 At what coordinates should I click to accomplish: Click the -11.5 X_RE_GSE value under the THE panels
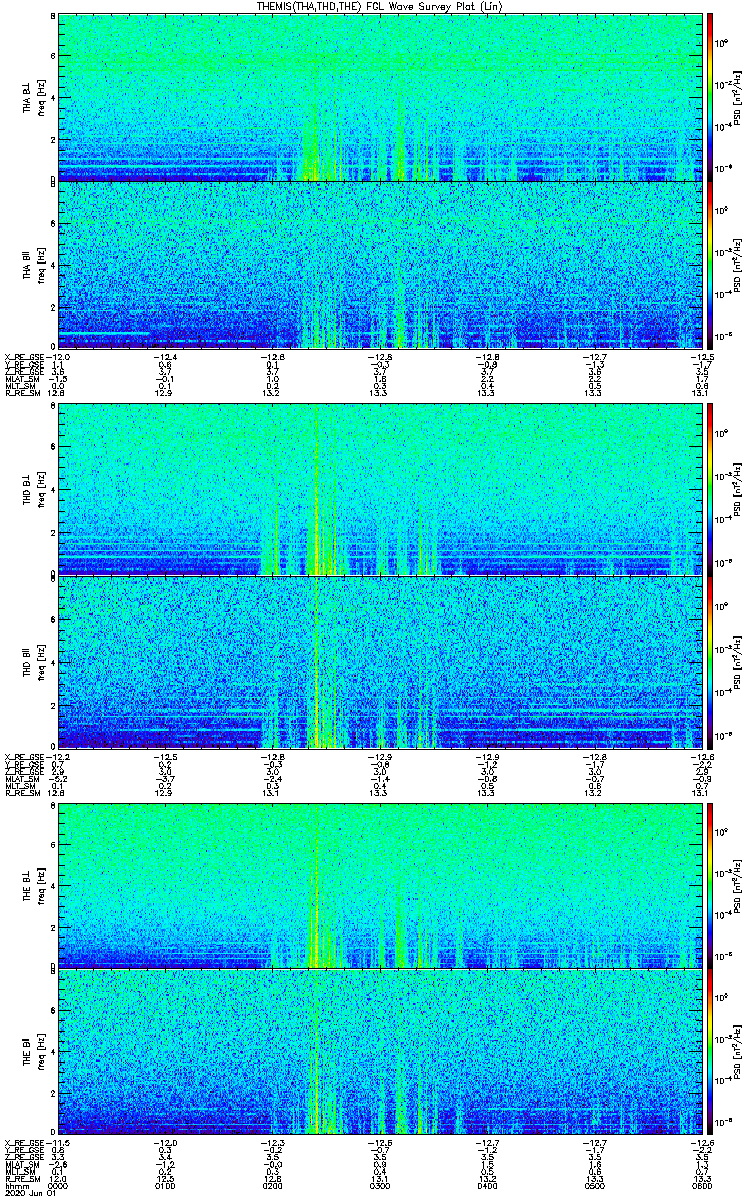click(58, 1141)
